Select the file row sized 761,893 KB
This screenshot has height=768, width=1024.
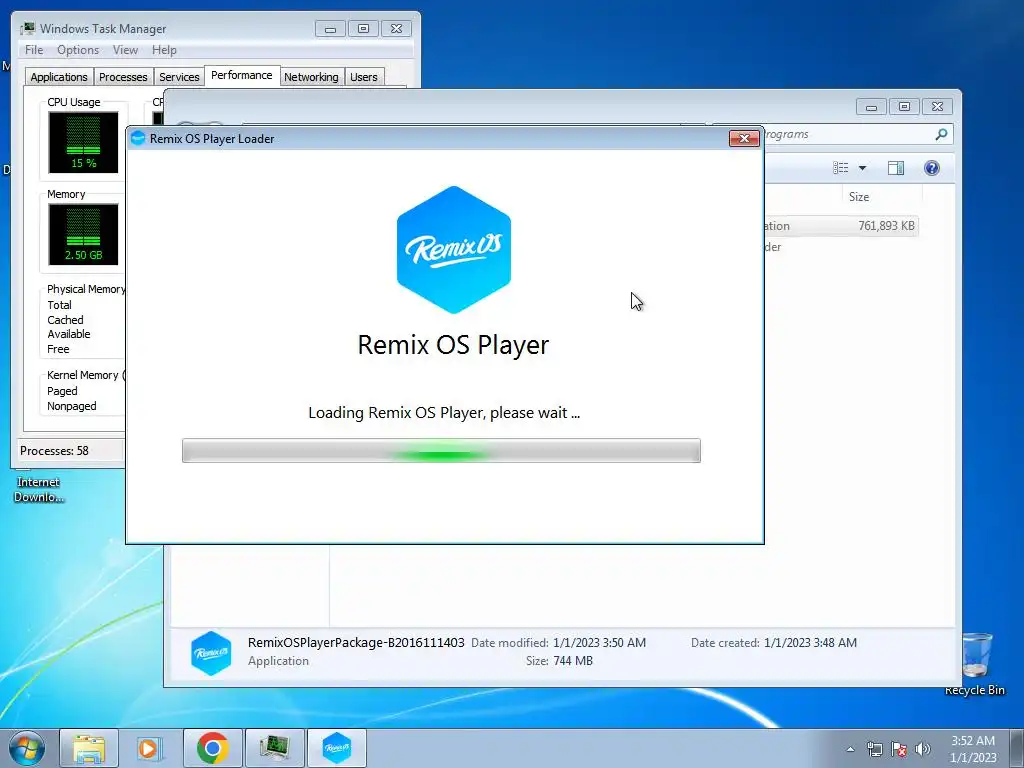(x=840, y=226)
